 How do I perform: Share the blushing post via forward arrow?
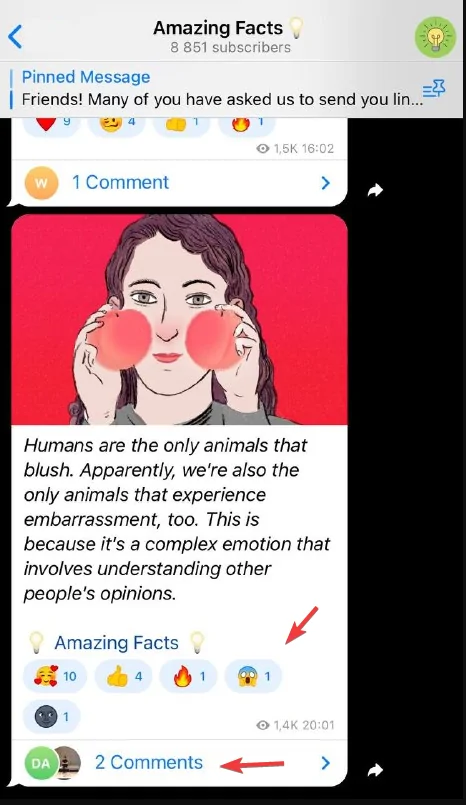point(376,770)
